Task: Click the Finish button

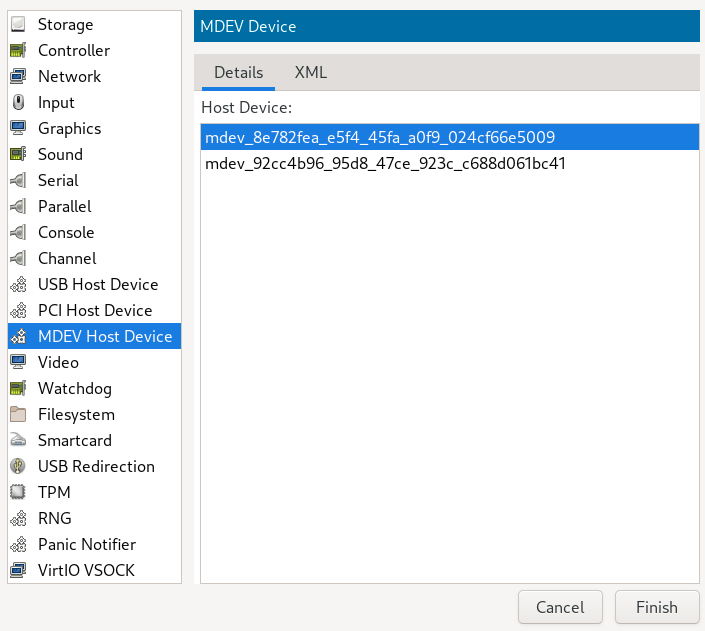Action: [657, 607]
